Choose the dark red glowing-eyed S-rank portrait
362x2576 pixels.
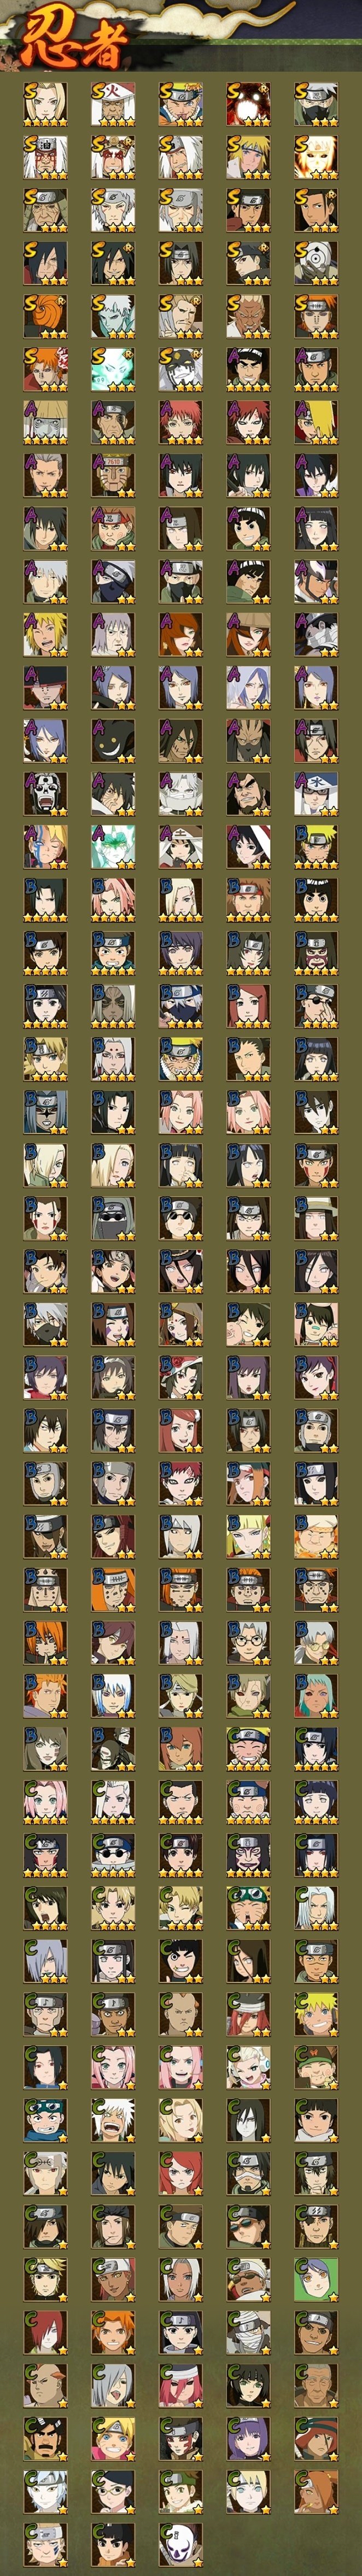click(x=248, y=103)
